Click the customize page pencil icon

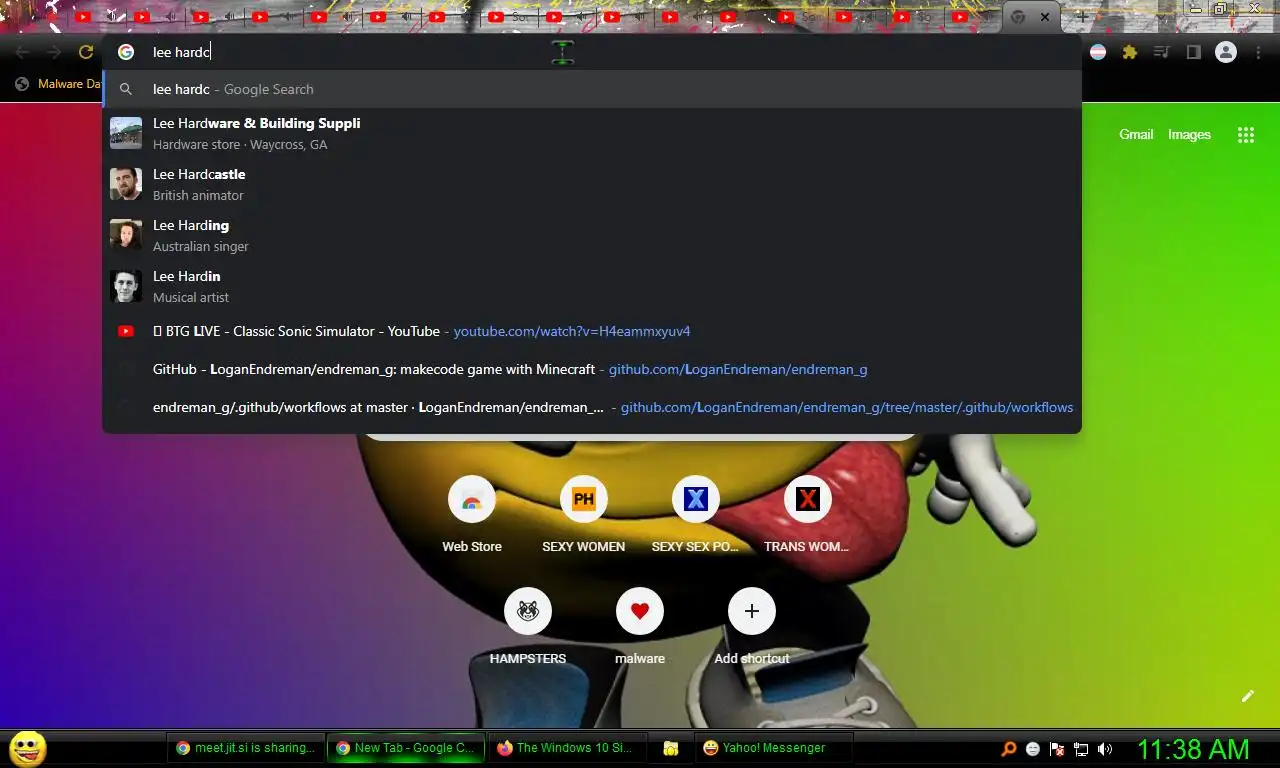coord(1248,696)
